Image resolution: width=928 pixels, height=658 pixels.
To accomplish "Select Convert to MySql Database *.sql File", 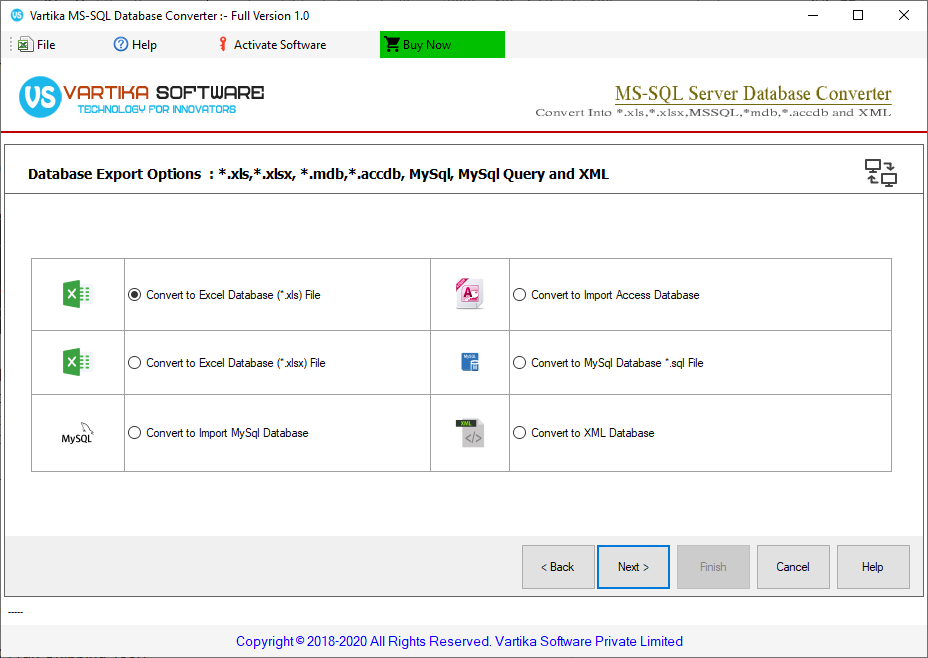I will click(x=608, y=363).
